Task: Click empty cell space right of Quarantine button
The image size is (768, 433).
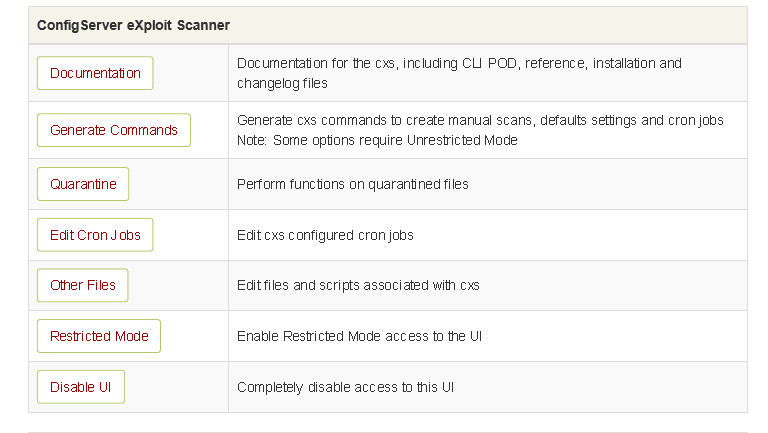Action: coord(178,184)
